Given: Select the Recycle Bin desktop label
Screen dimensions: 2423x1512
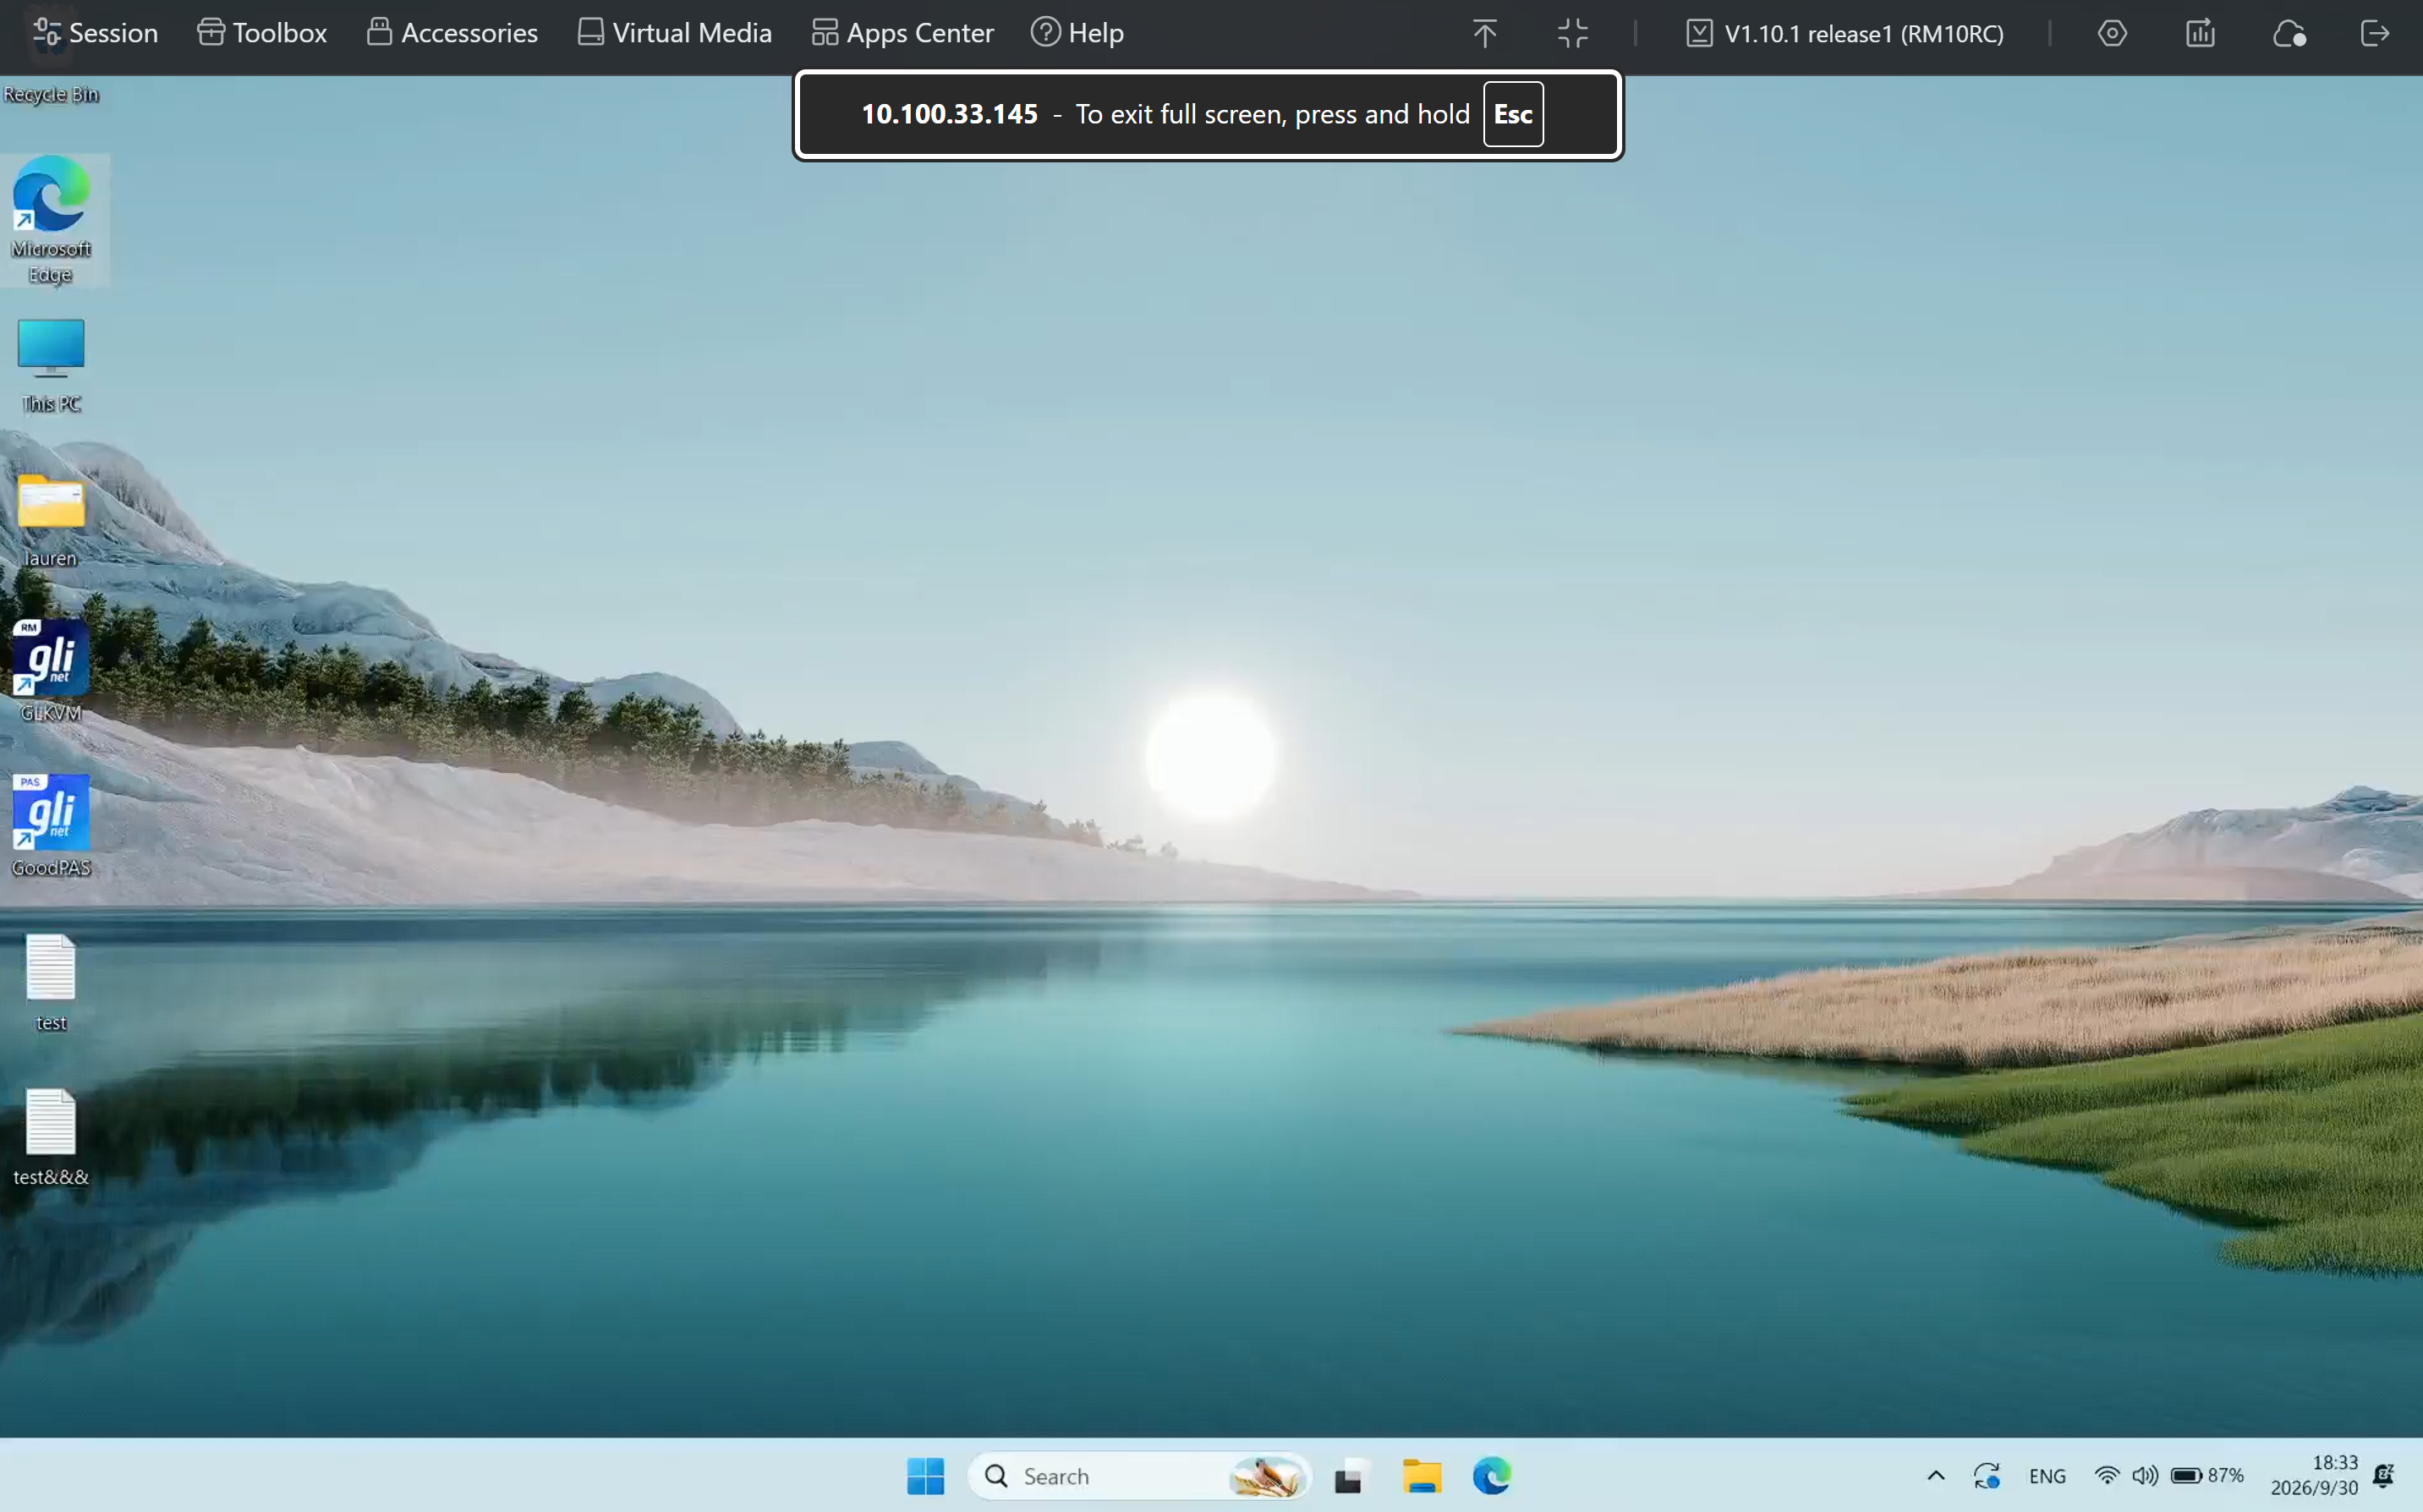Looking at the screenshot, I should click(51, 94).
